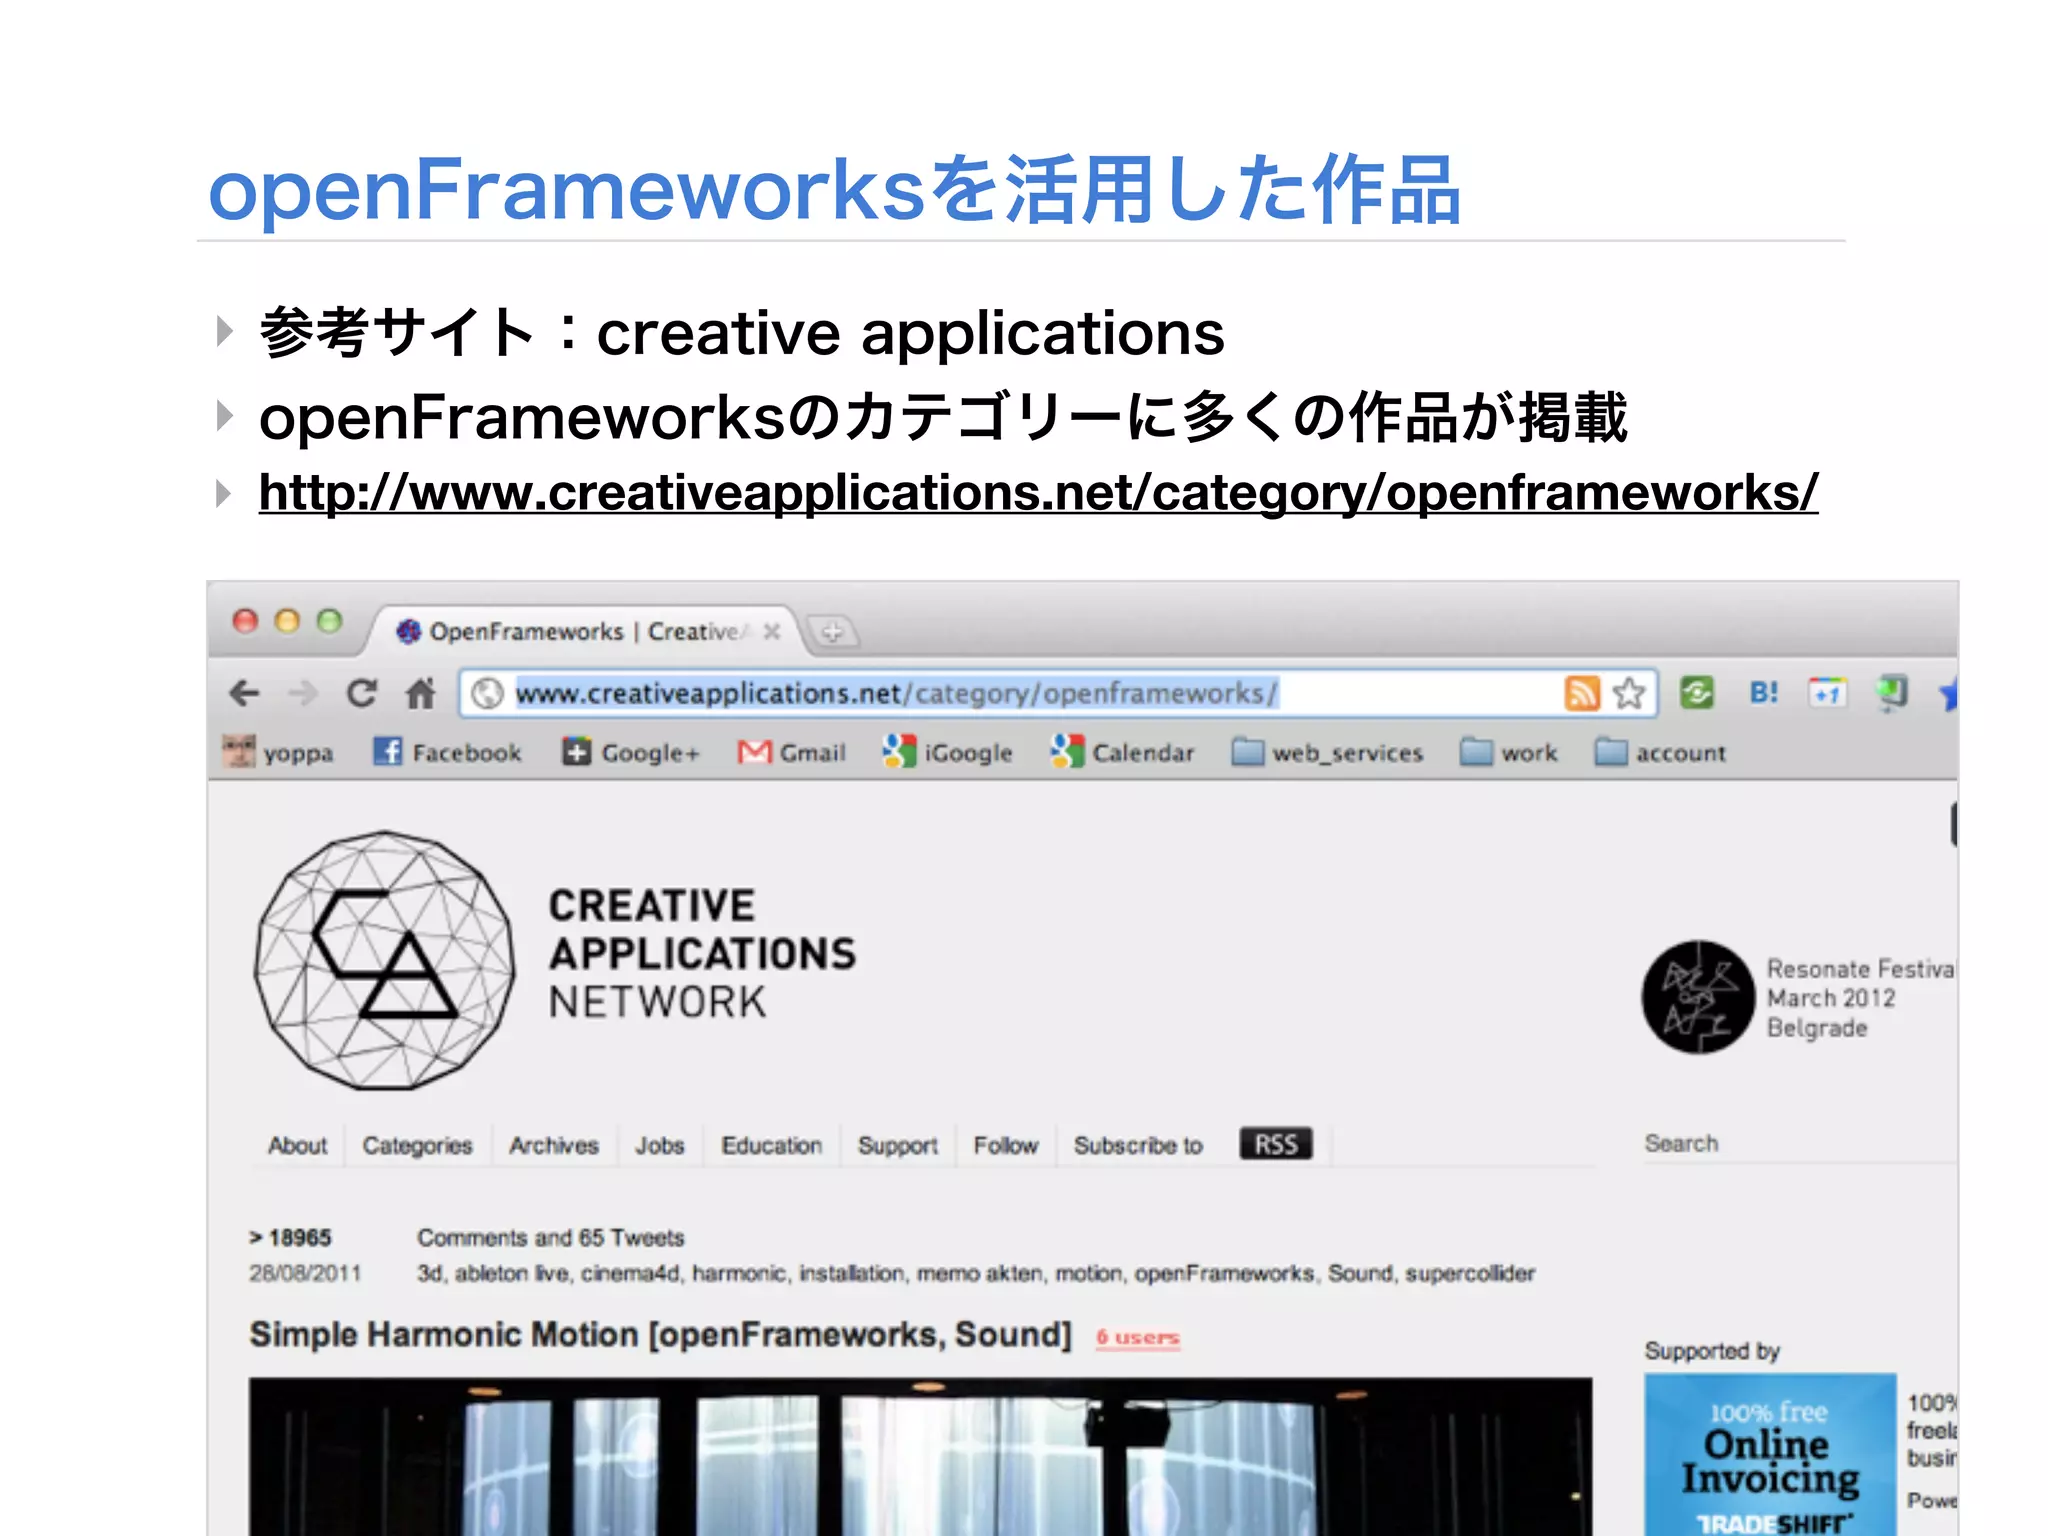This screenshot has height=1536, width=2048.
Task: Reload the page with refresh icon
Action: point(361,693)
